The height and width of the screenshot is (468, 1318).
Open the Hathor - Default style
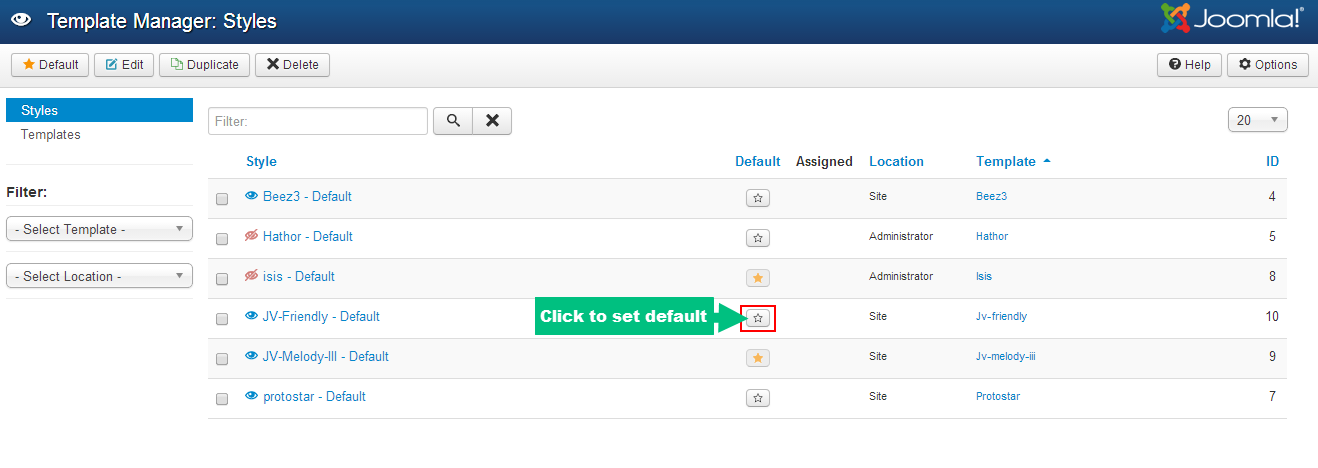click(x=308, y=236)
